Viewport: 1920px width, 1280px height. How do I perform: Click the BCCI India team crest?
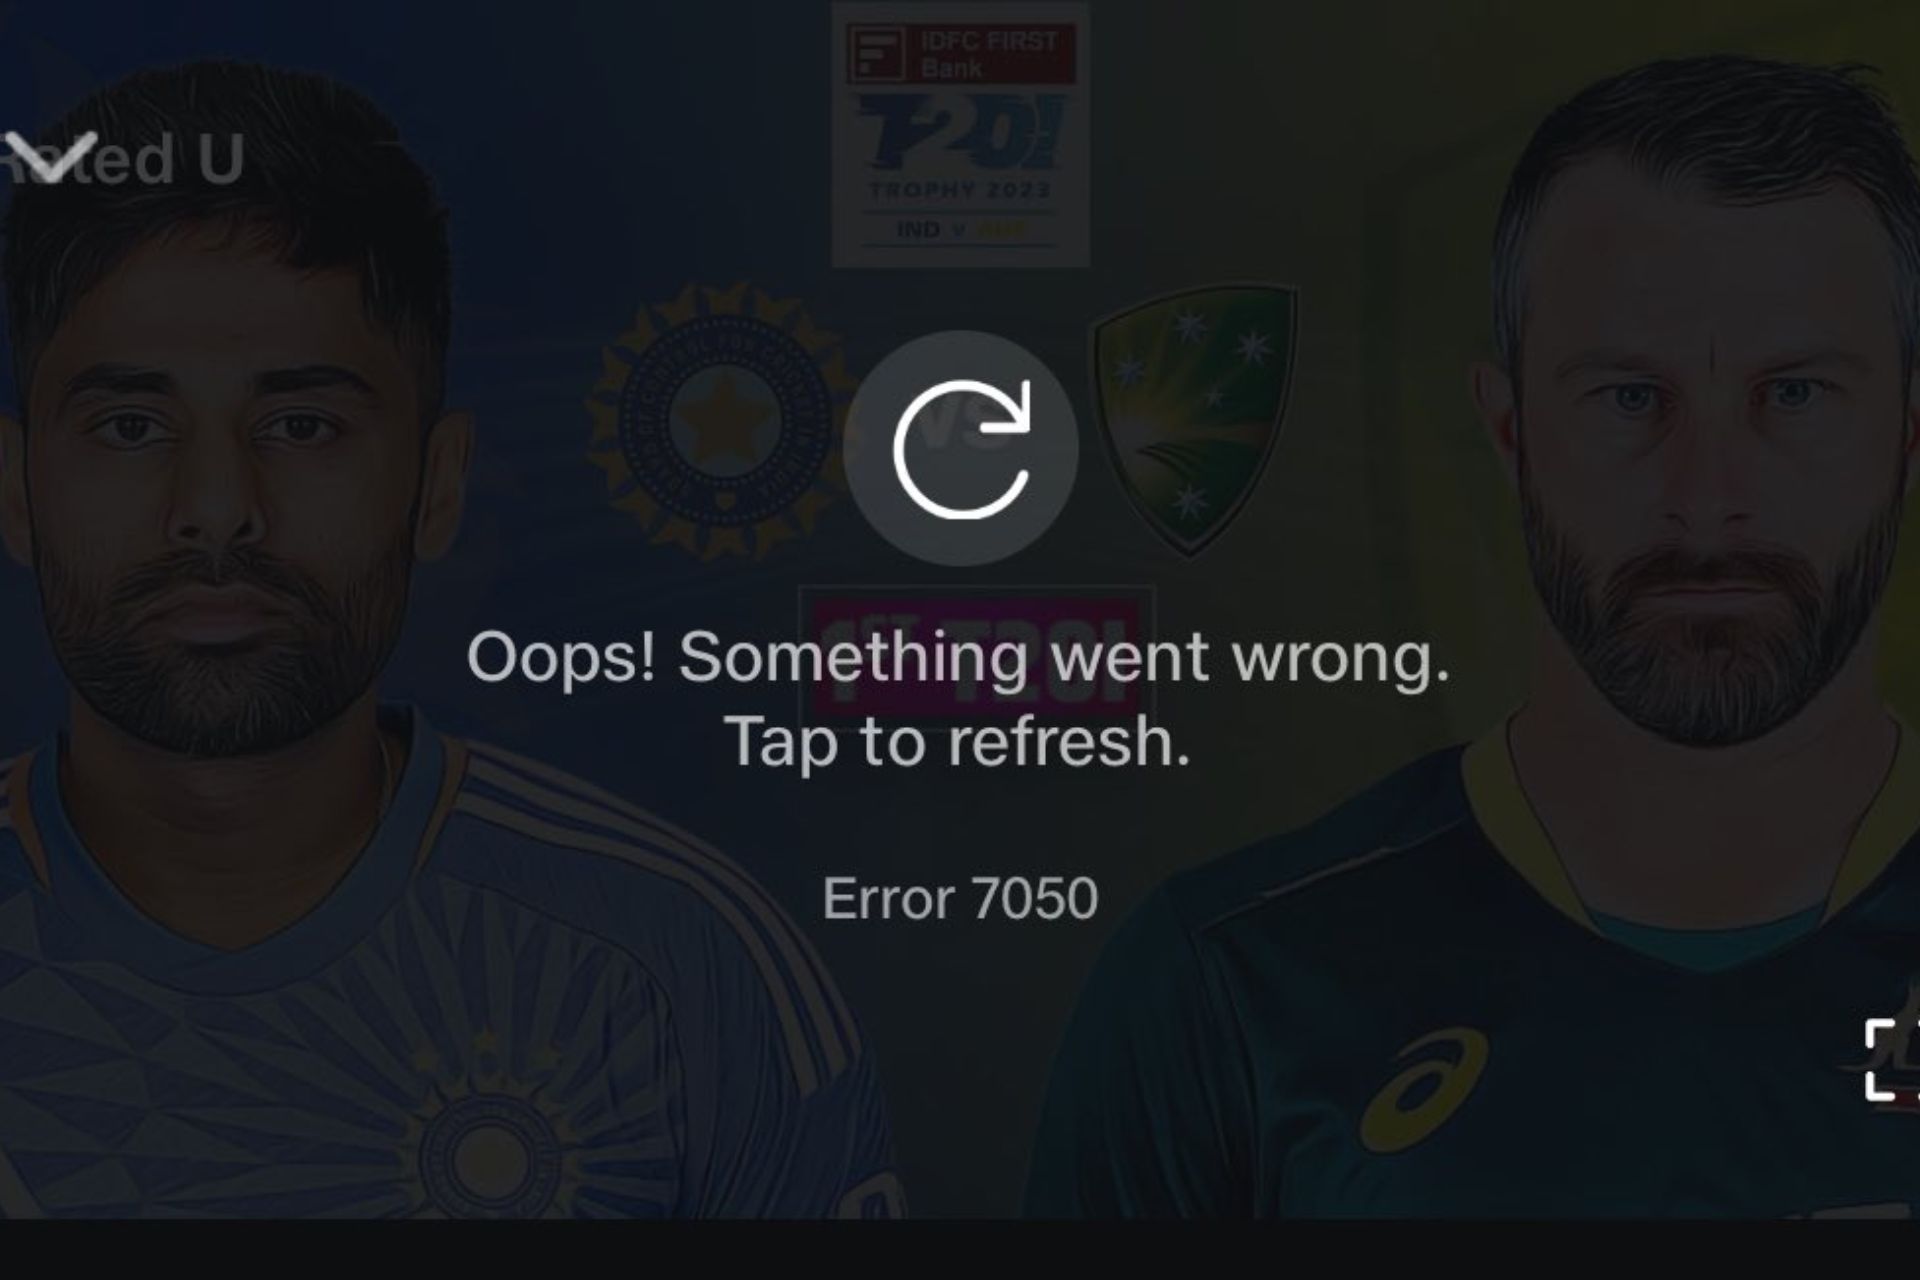721,421
